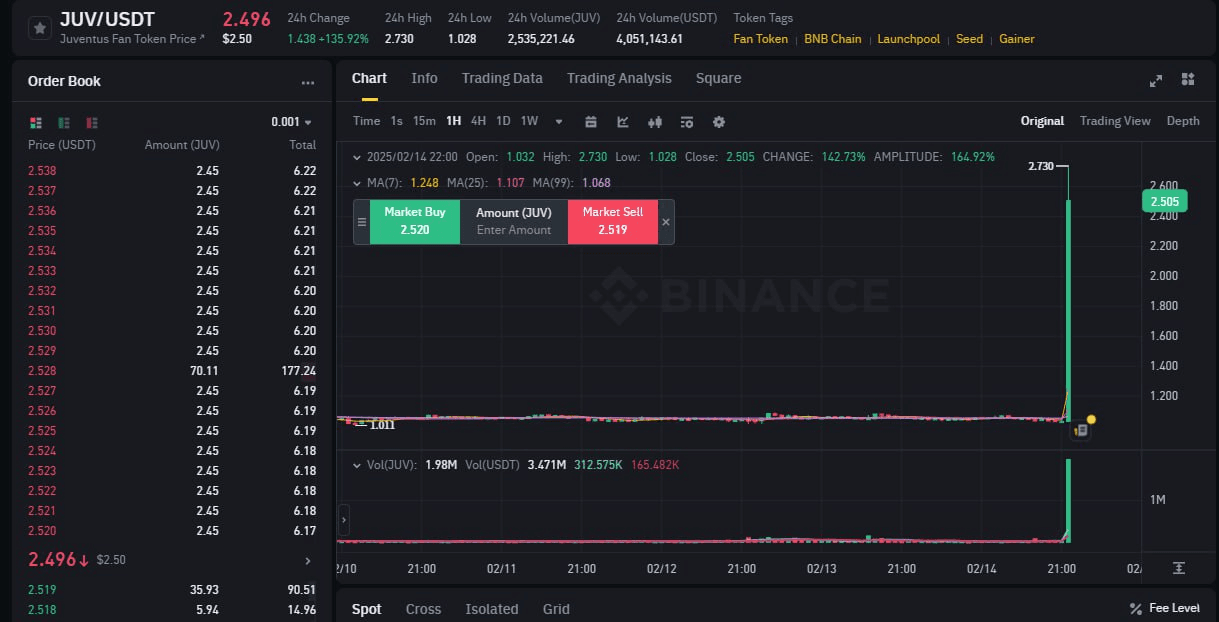Switch chart to Original view
Image resolution: width=1219 pixels, height=622 pixels.
(1042, 121)
